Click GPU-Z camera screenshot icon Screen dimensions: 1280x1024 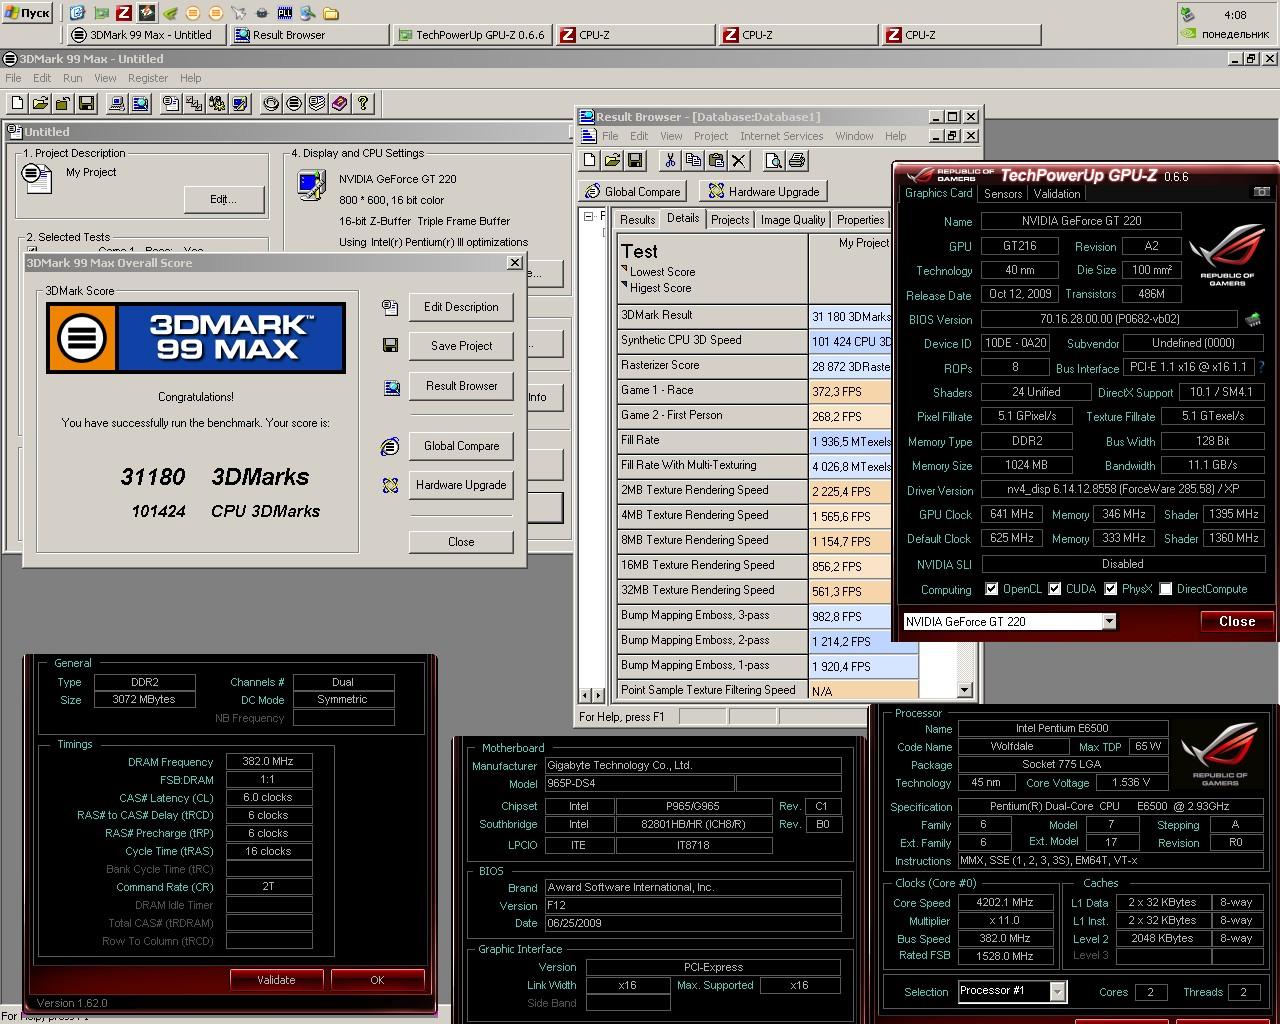pos(1261,192)
